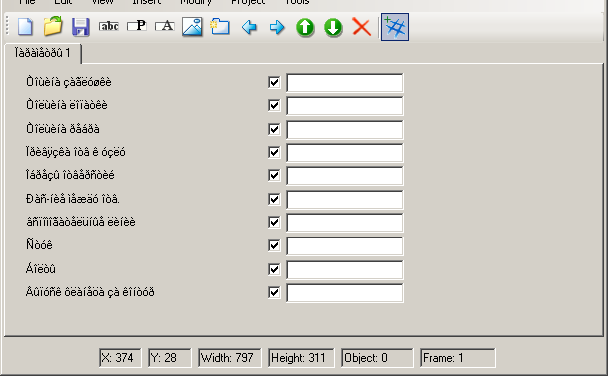Open the Project menu
Image resolution: width=608 pixels, height=376 pixels.
[x=248, y=2]
